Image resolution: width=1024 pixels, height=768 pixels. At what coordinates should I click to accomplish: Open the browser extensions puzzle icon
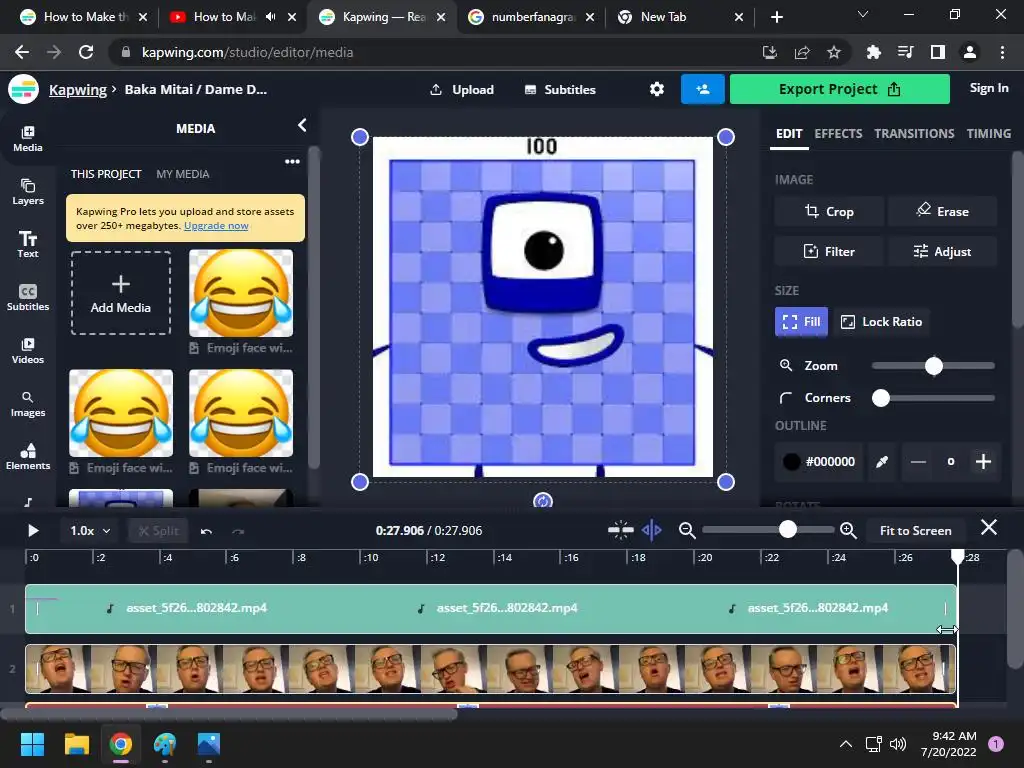tap(873, 52)
